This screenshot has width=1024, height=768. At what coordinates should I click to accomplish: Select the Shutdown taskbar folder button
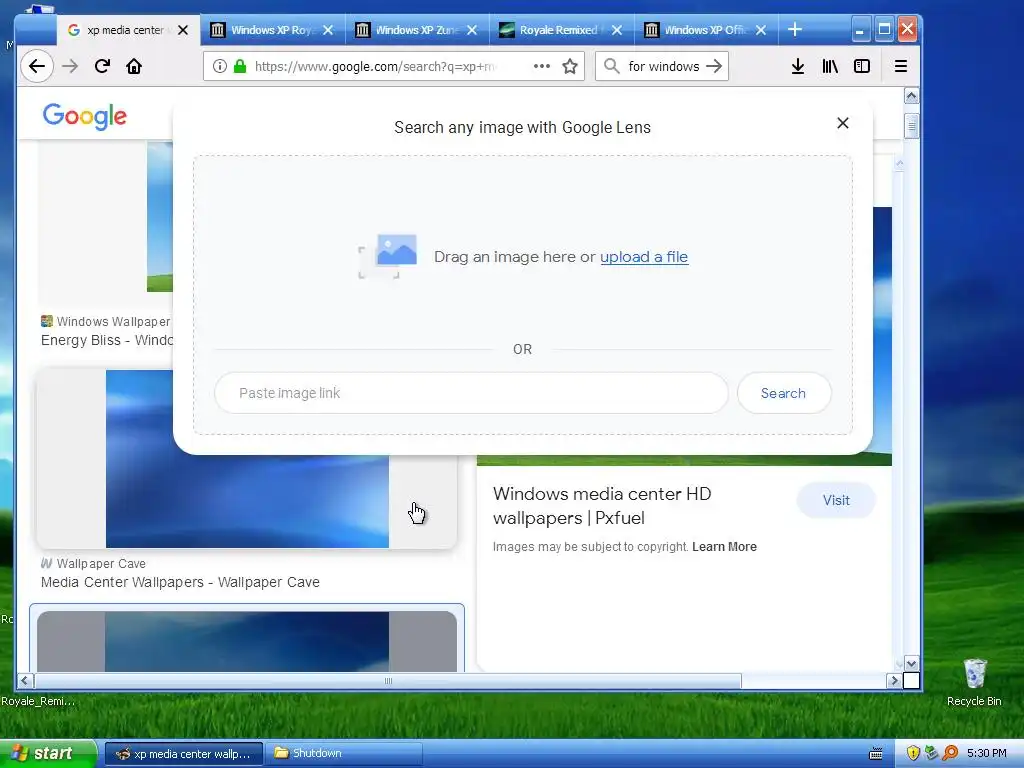coord(344,754)
